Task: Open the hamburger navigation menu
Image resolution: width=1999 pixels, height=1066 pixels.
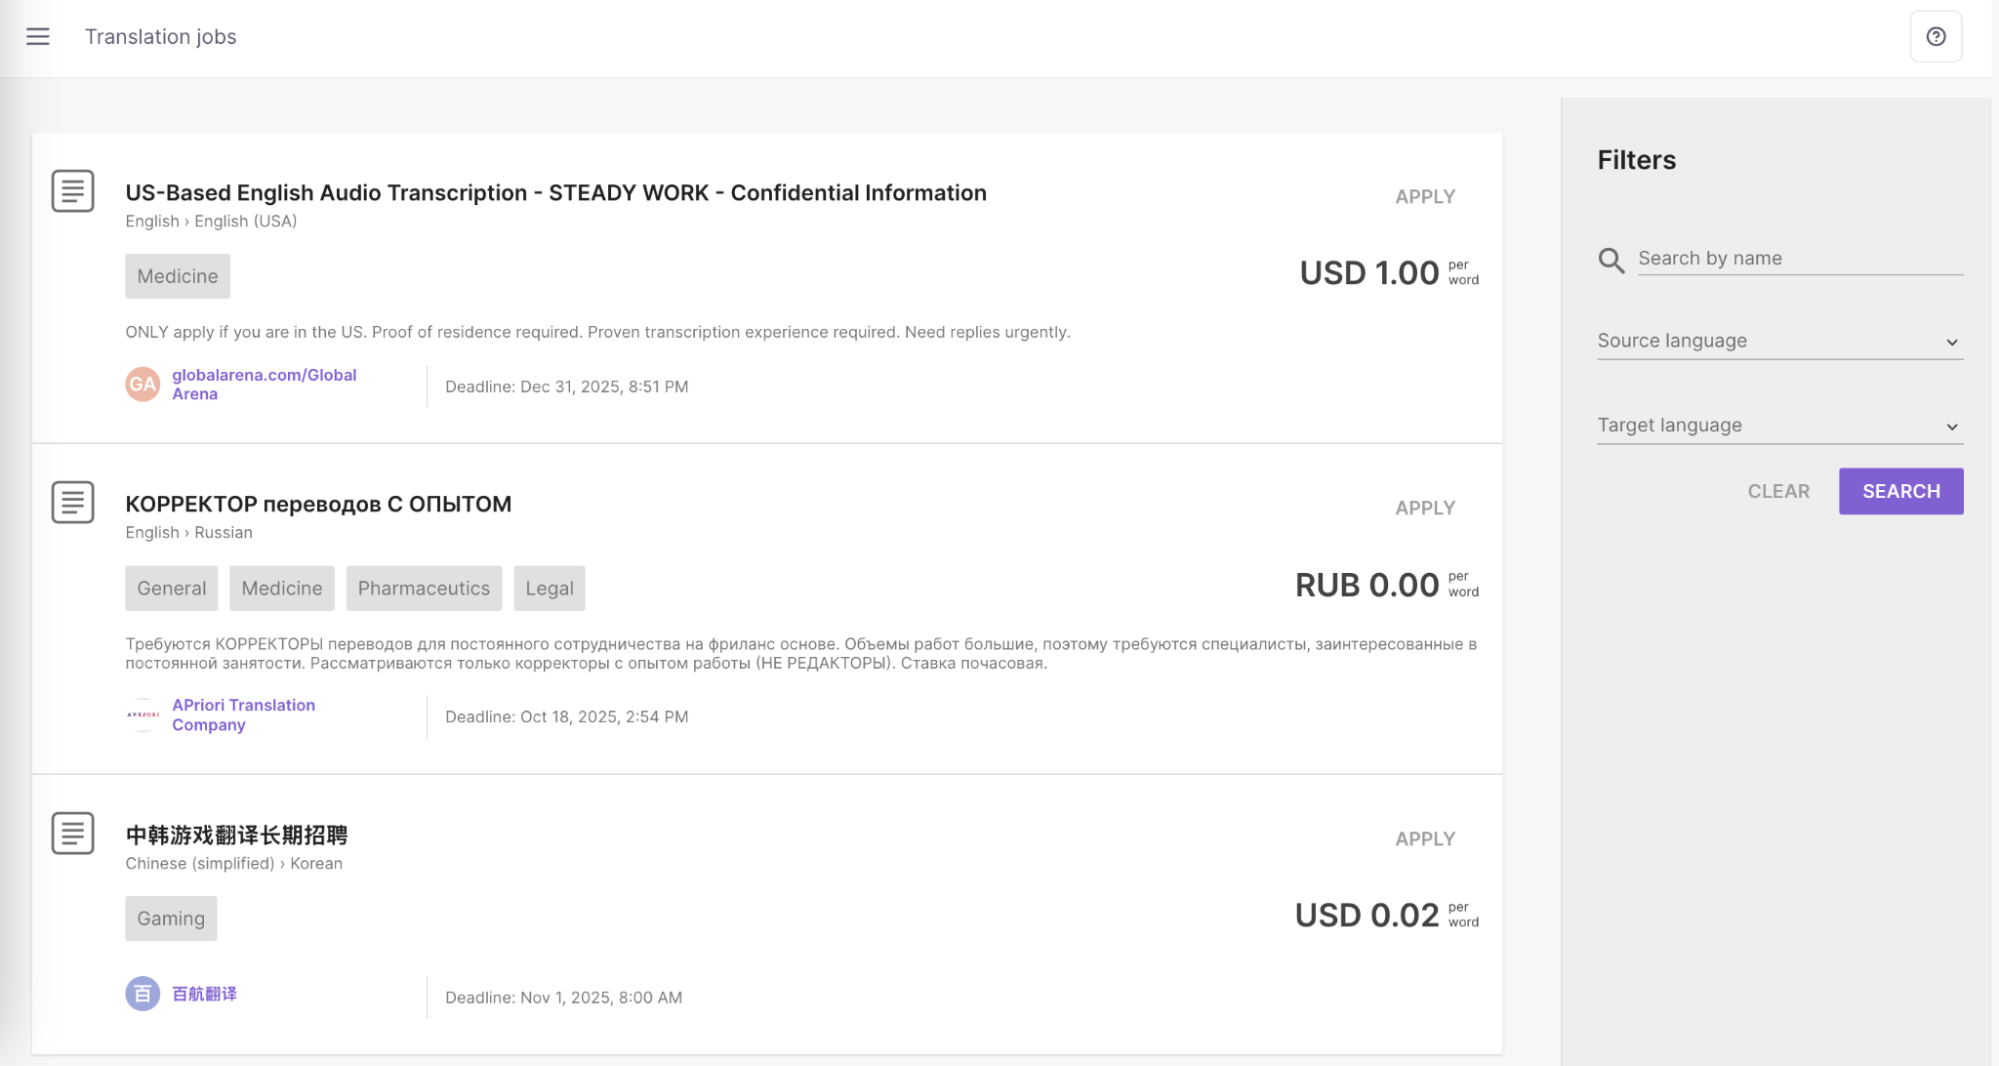Action: point(38,37)
